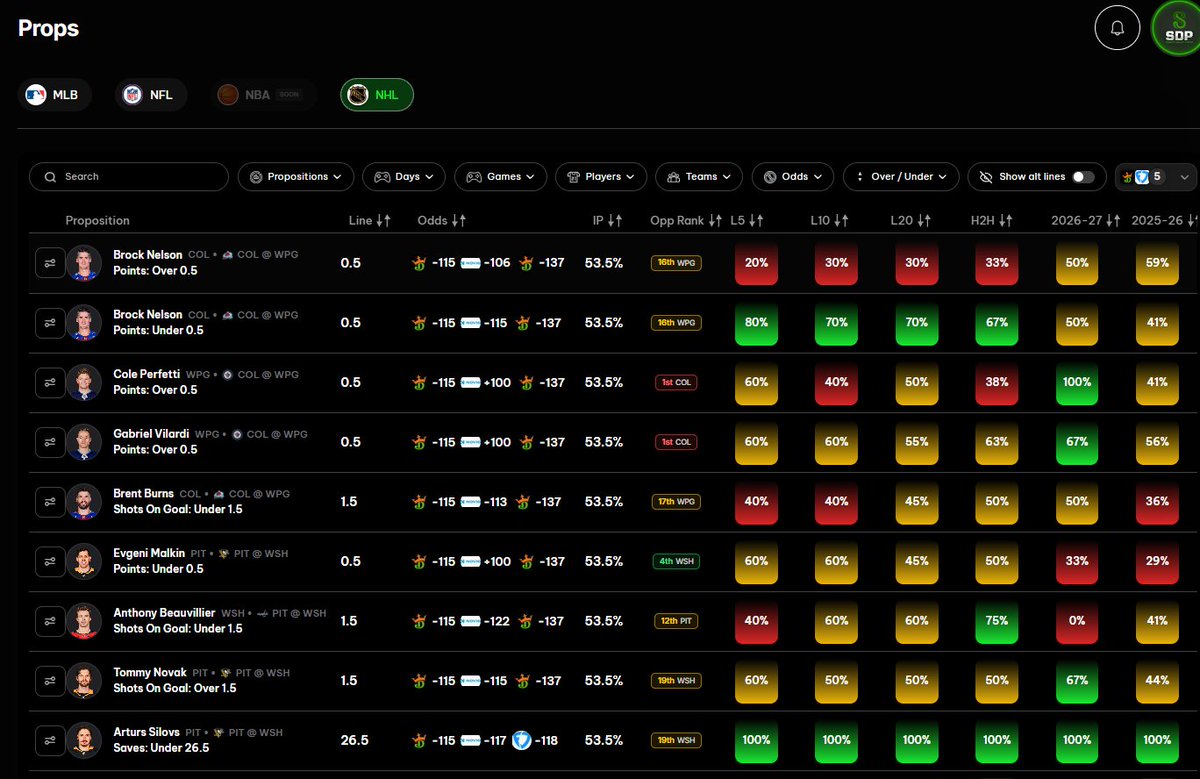Click the -113 odds in Brent Burns row
This screenshot has width=1200, height=779.
(x=497, y=502)
